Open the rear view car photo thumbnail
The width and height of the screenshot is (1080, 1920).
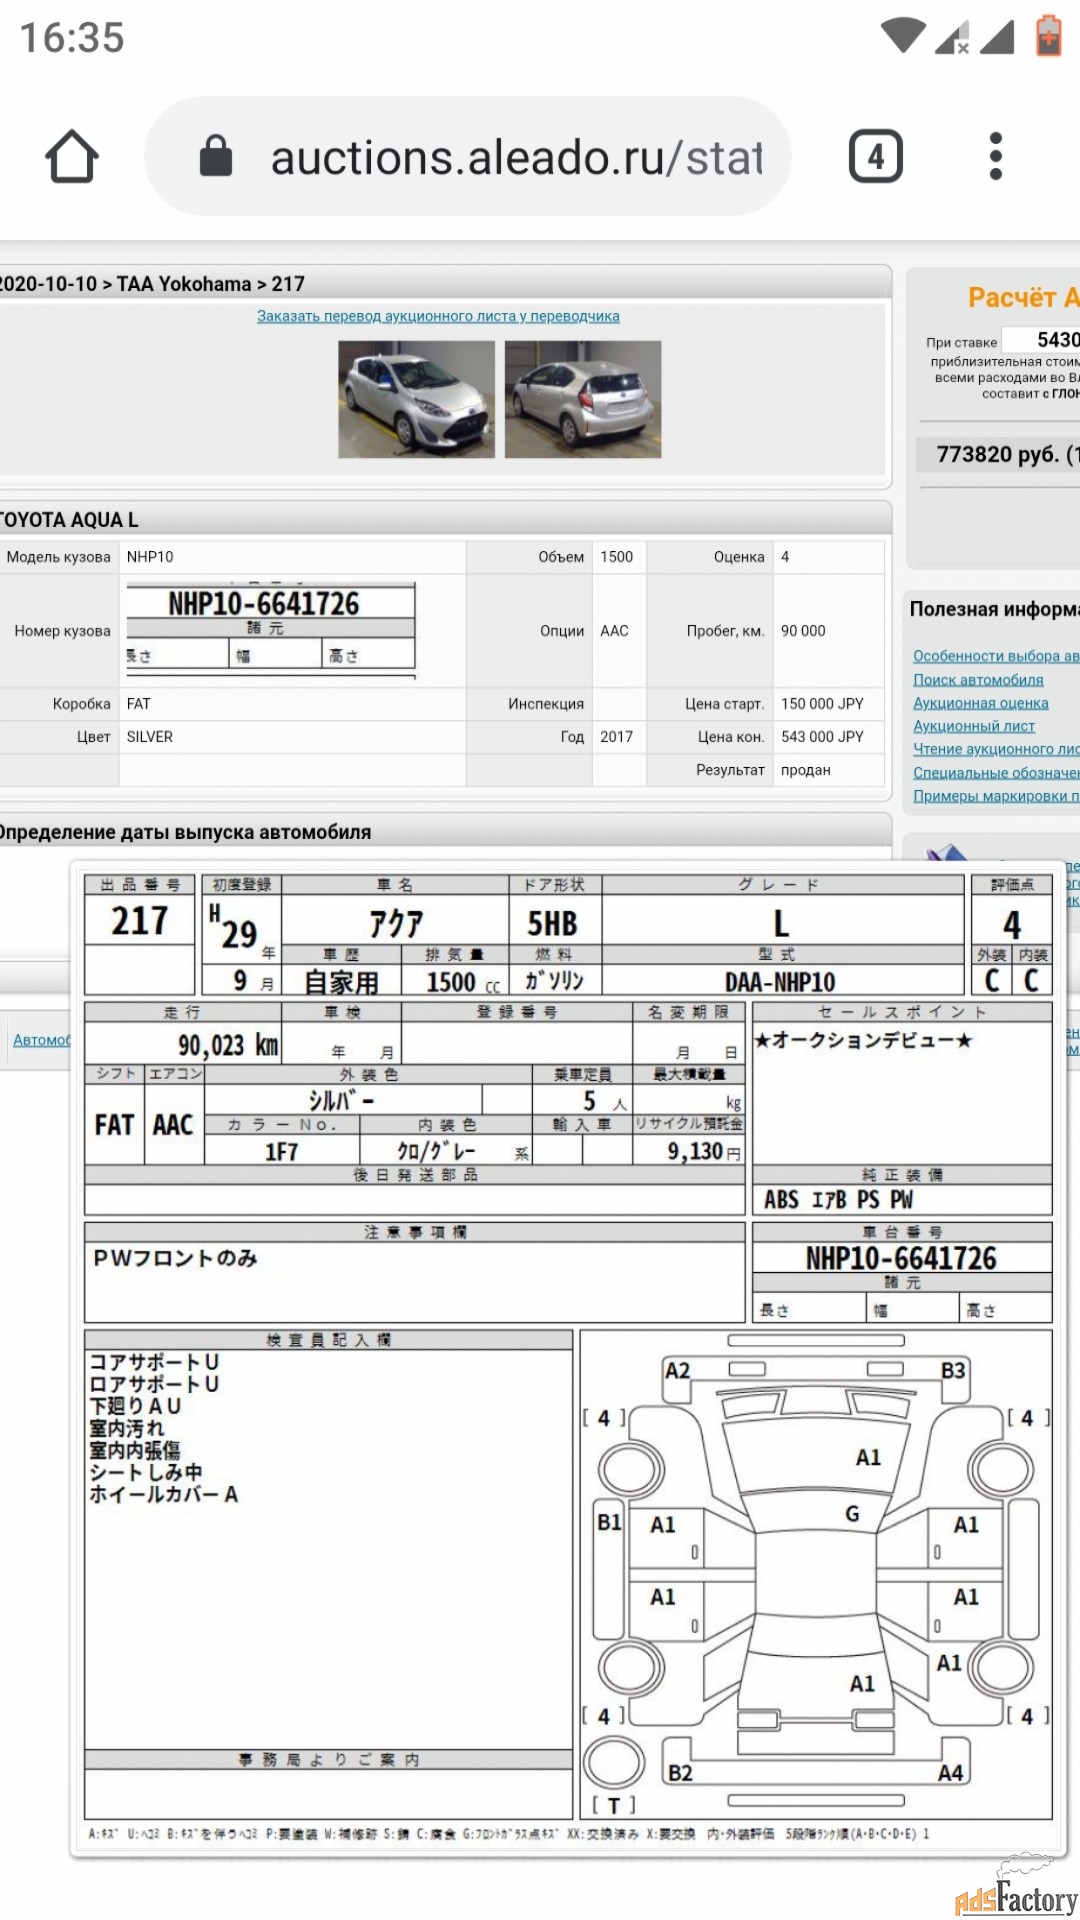pos(583,399)
